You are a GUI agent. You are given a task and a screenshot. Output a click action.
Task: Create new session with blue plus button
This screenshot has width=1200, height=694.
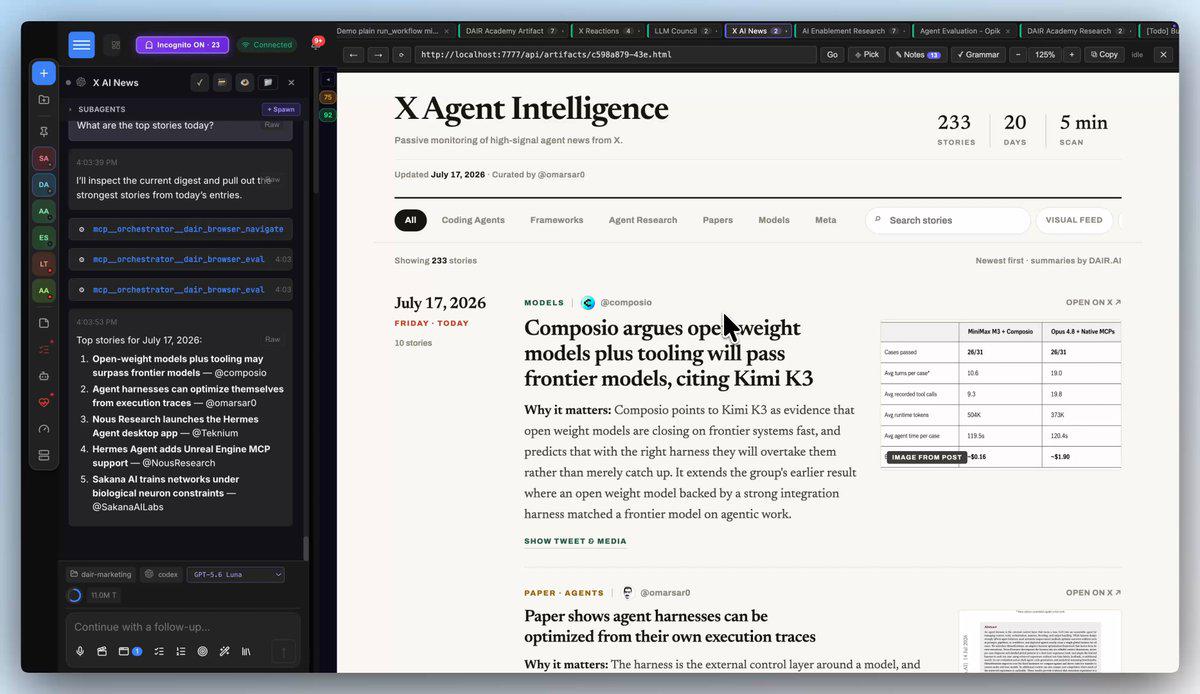[x=44, y=73]
